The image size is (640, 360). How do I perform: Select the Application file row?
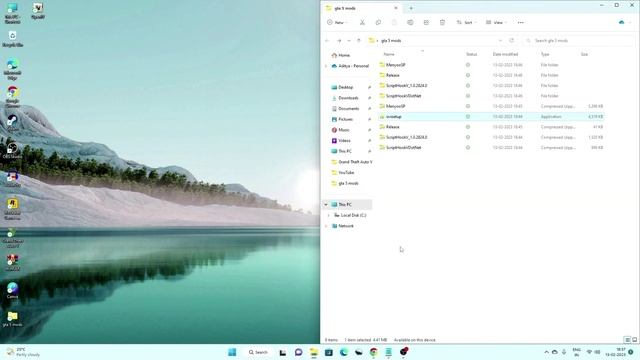click(491, 116)
